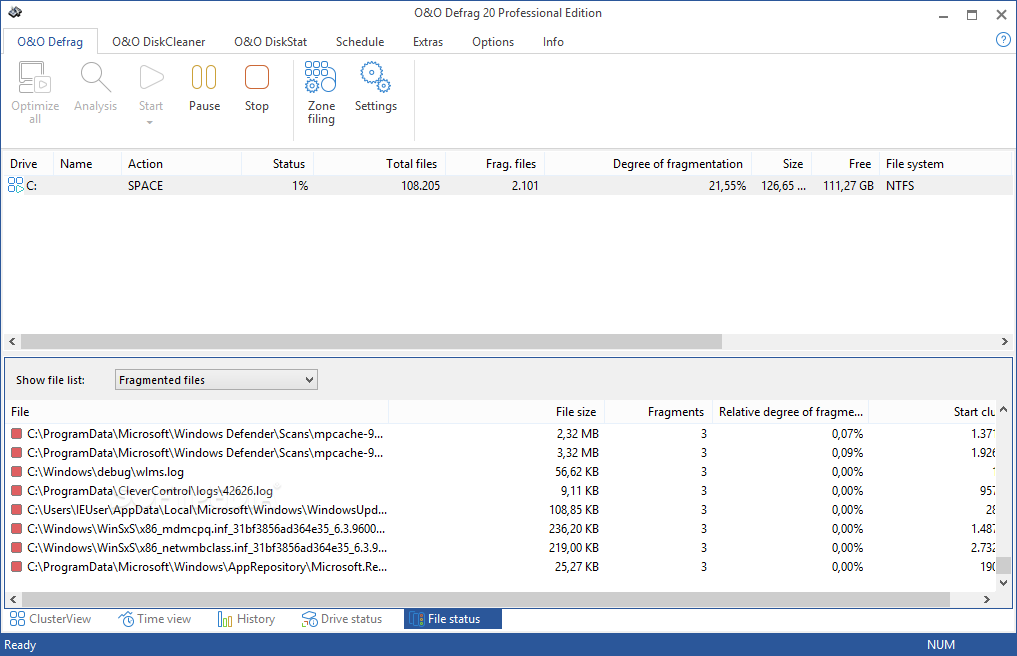Click the 0,09% relative fragmentation value
This screenshot has width=1017, height=656.
pyautogui.click(x=847, y=453)
